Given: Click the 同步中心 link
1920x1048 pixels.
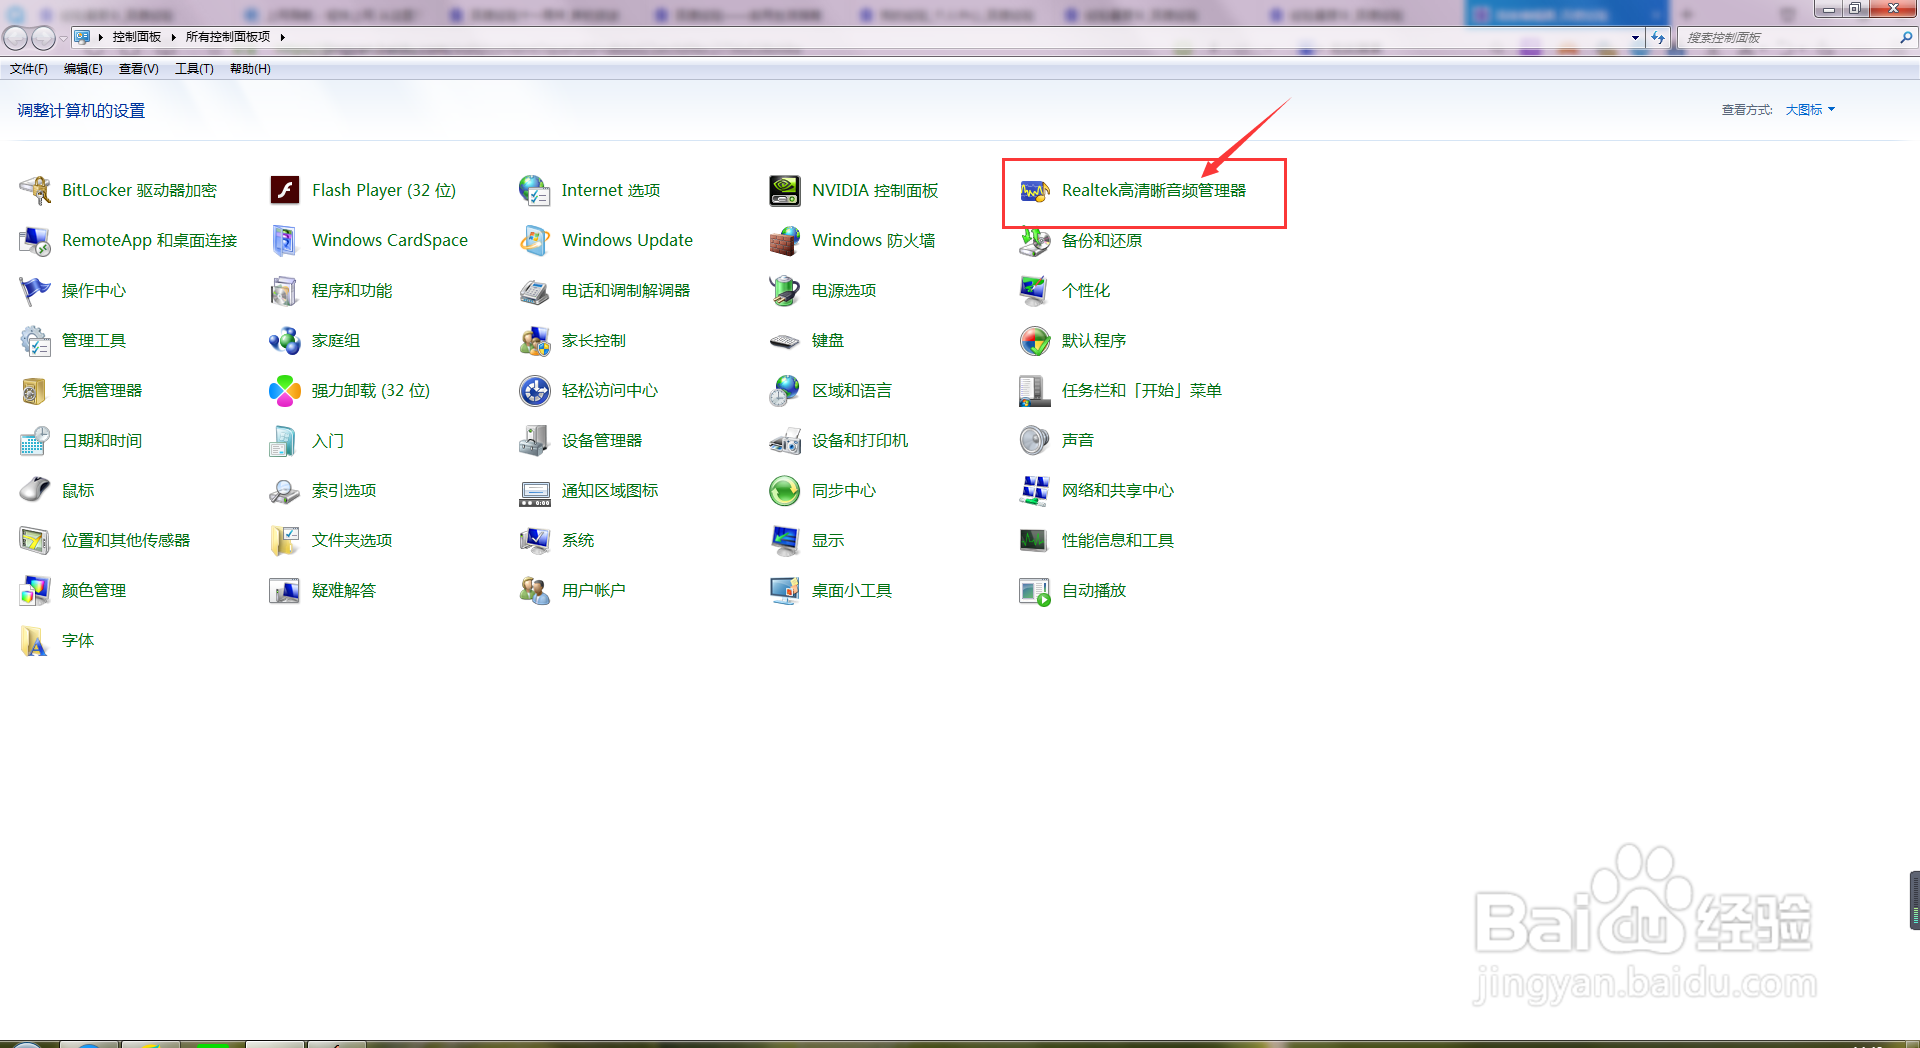Looking at the screenshot, I should [844, 490].
